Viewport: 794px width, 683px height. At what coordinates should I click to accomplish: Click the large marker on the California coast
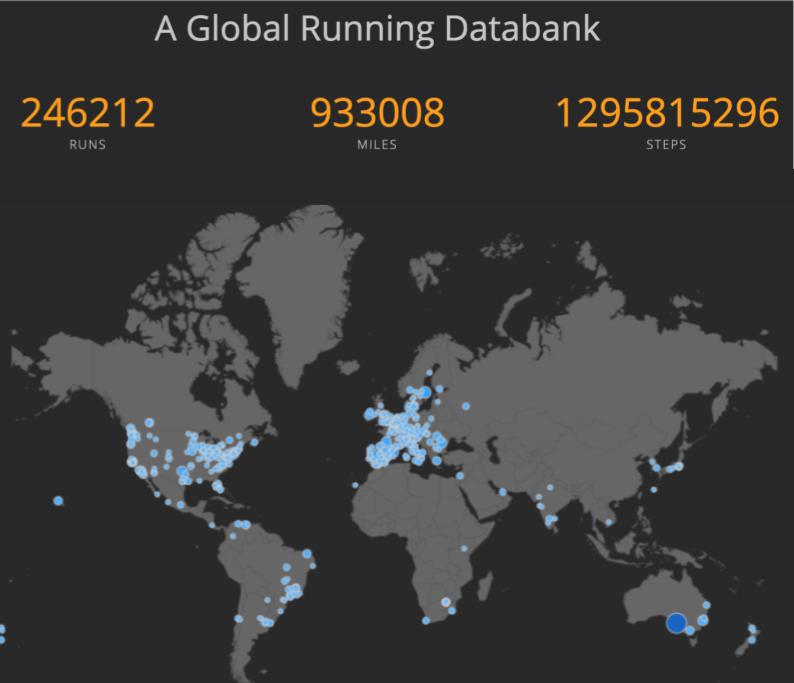pos(133,461)
